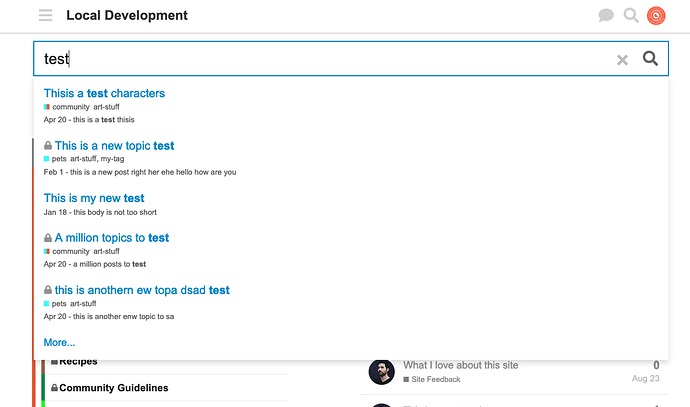
Task: Click the 'More...' results link
Action: point(59,342)
